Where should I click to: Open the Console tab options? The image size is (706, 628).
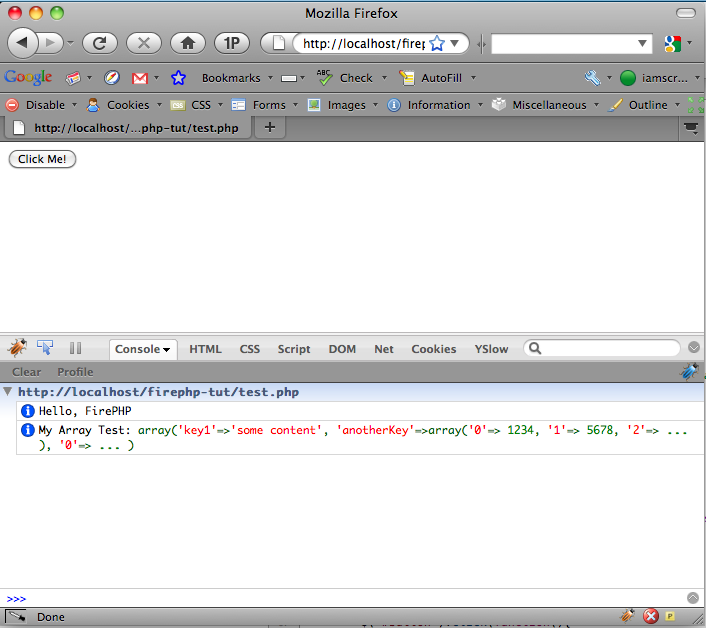click(167, 350)
